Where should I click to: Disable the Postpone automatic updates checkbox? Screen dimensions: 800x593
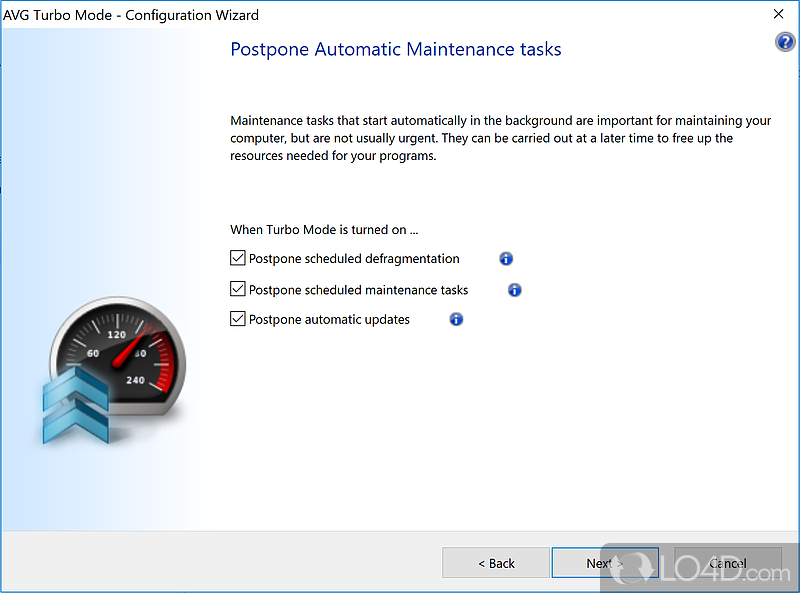click(x=238, y=319)
